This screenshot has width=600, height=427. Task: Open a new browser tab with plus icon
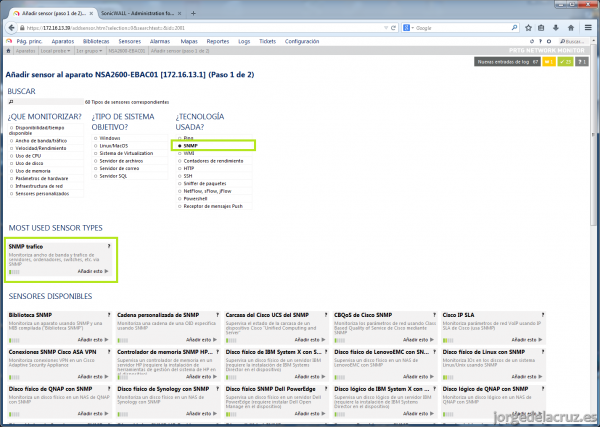pyautogui.click(x=193, y=13)
